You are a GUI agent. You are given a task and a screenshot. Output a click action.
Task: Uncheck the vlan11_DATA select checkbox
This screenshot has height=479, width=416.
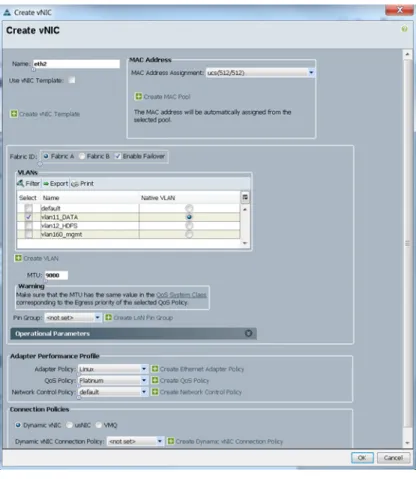pos(29,217)
